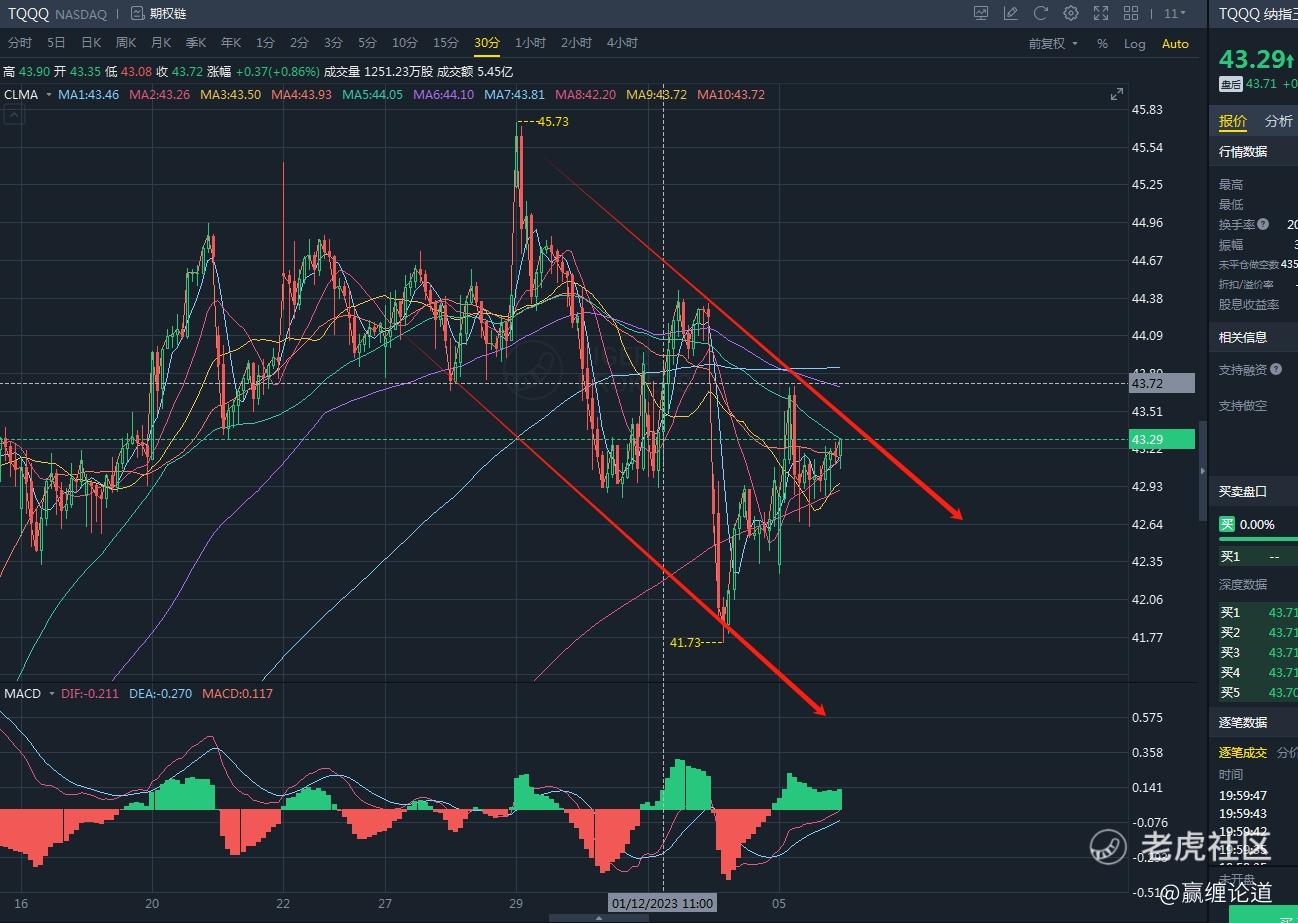This screenshot has width=1298, height=923.
Task: Click the 01/12/2023 11:00 crosshair date label
Action: coord(662,903)
